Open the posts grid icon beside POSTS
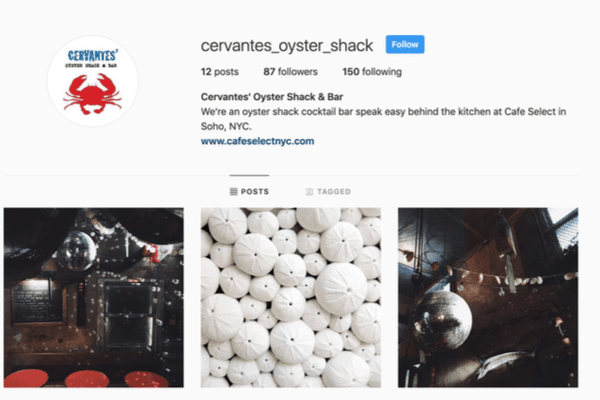 (233, 191)
